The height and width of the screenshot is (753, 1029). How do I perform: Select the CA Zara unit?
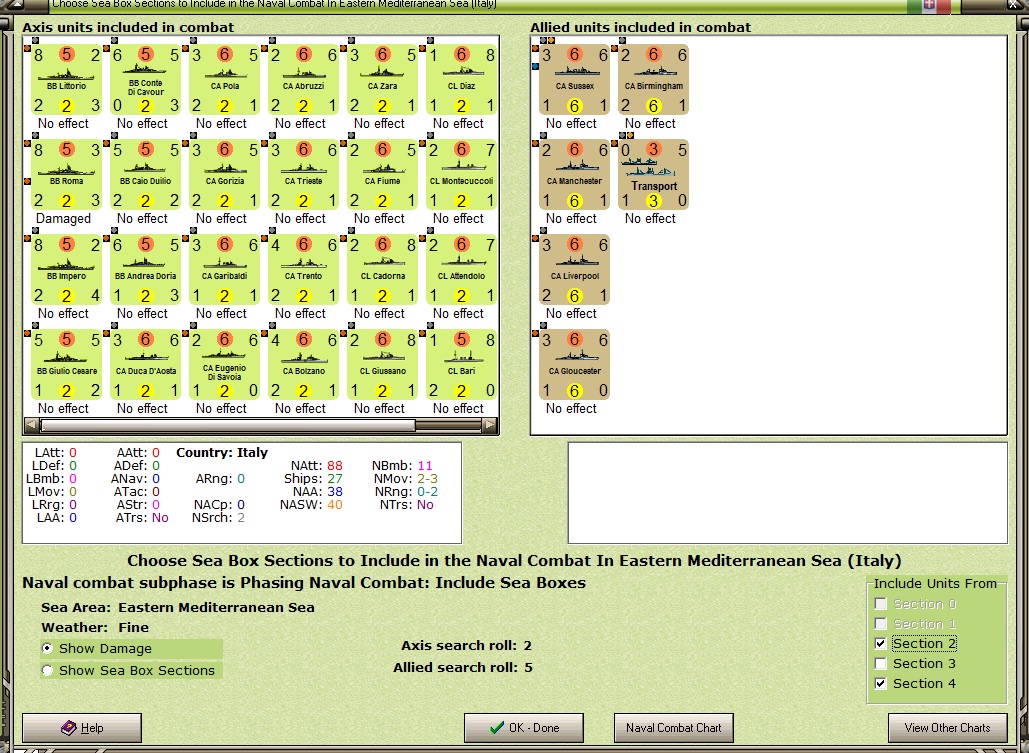click(383, 80)
